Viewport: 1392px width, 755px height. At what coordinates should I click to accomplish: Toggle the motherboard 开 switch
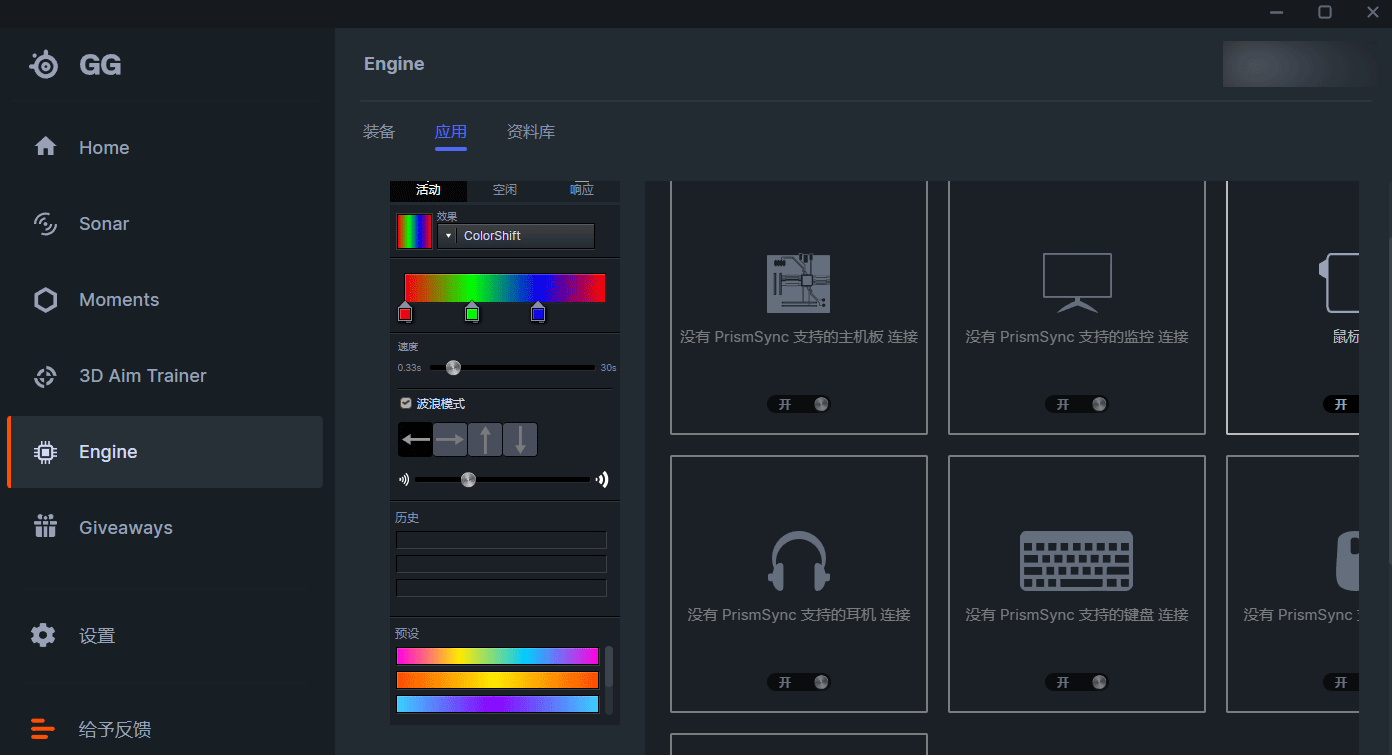pyautogui.click(x=799, y=404)
